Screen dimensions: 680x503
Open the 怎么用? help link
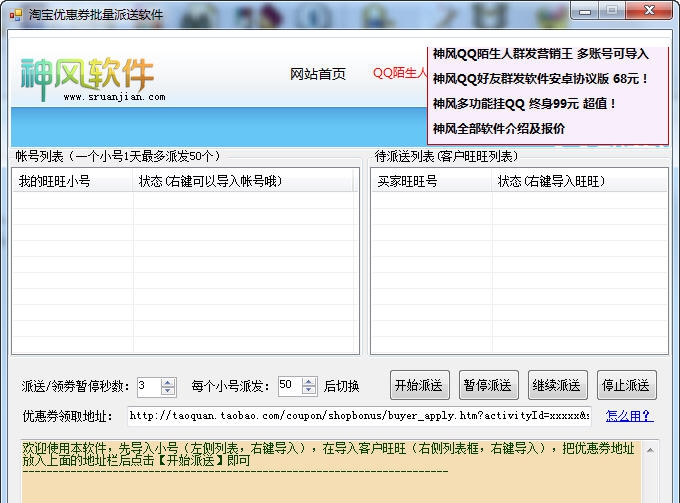coord(629,416)
